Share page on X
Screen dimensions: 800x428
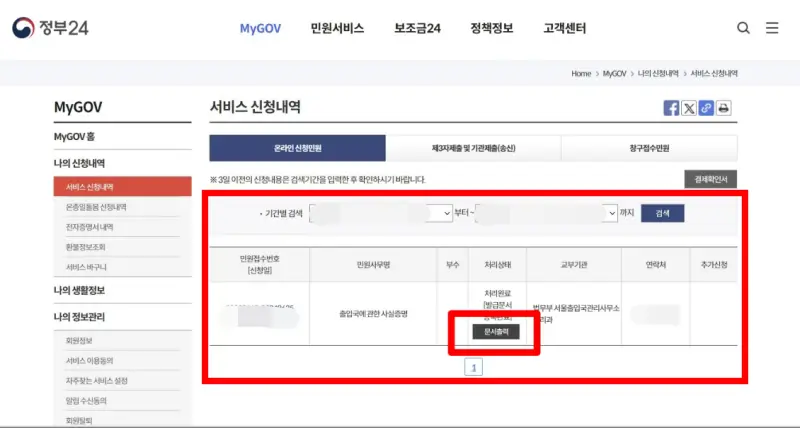tap(689, 108)
